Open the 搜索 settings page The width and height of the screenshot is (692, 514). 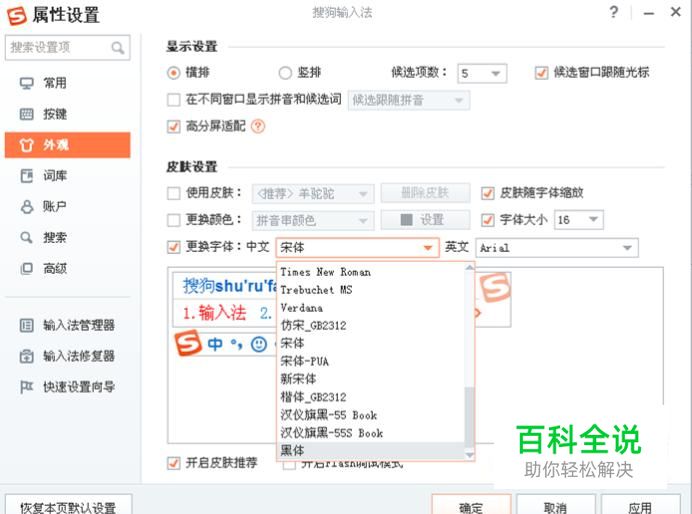[x=68, y=237]
